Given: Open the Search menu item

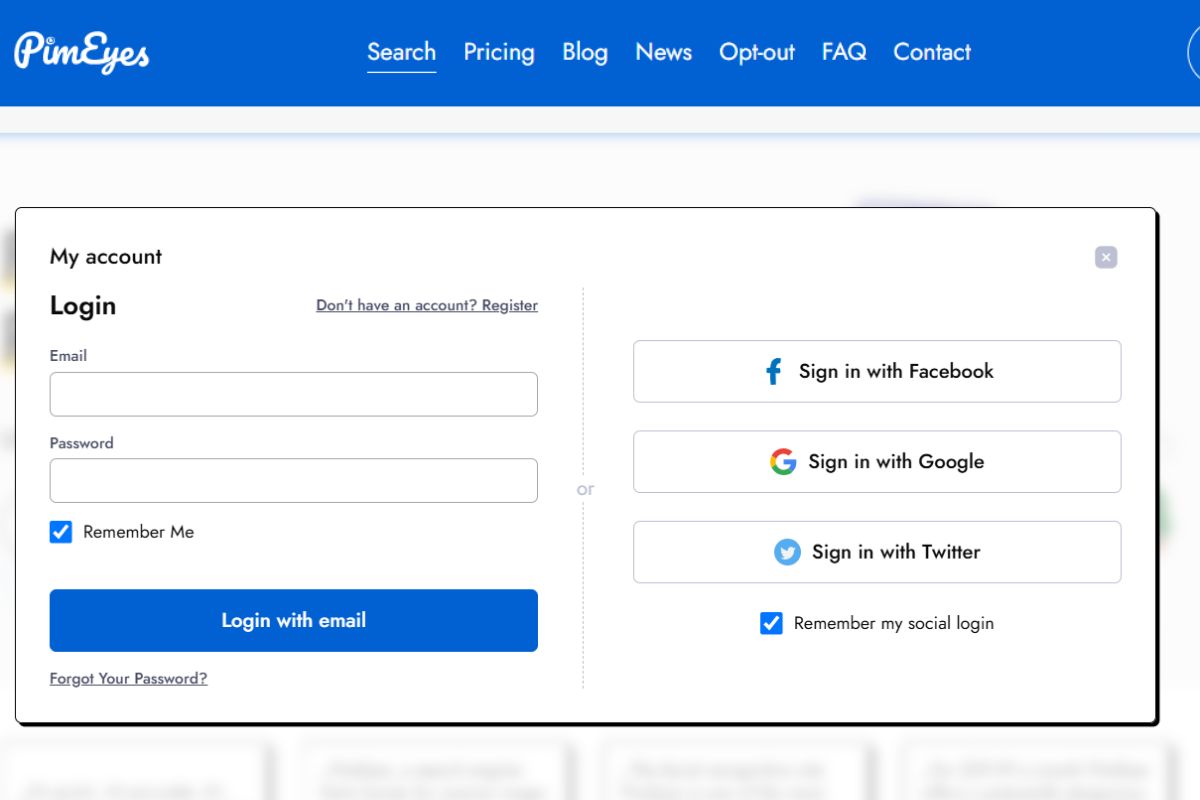Looking at the screenshot, I should pyautogui.click(x=401, y=52).
